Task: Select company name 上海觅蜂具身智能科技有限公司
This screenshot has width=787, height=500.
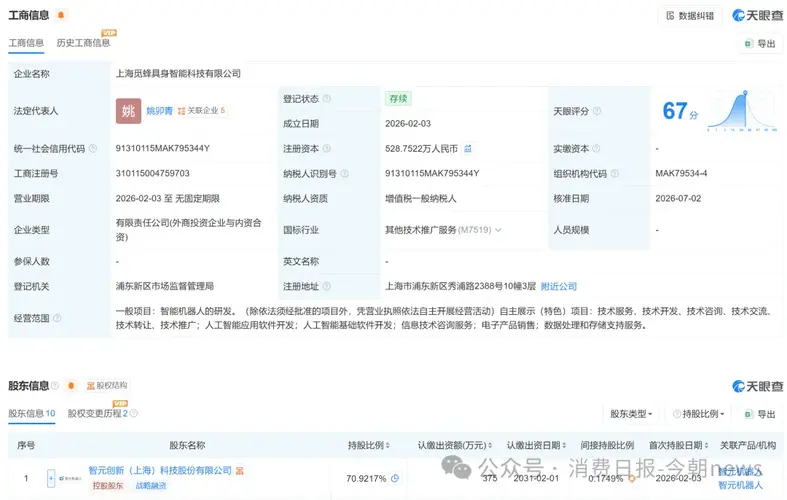Action: tap(178, 74)
